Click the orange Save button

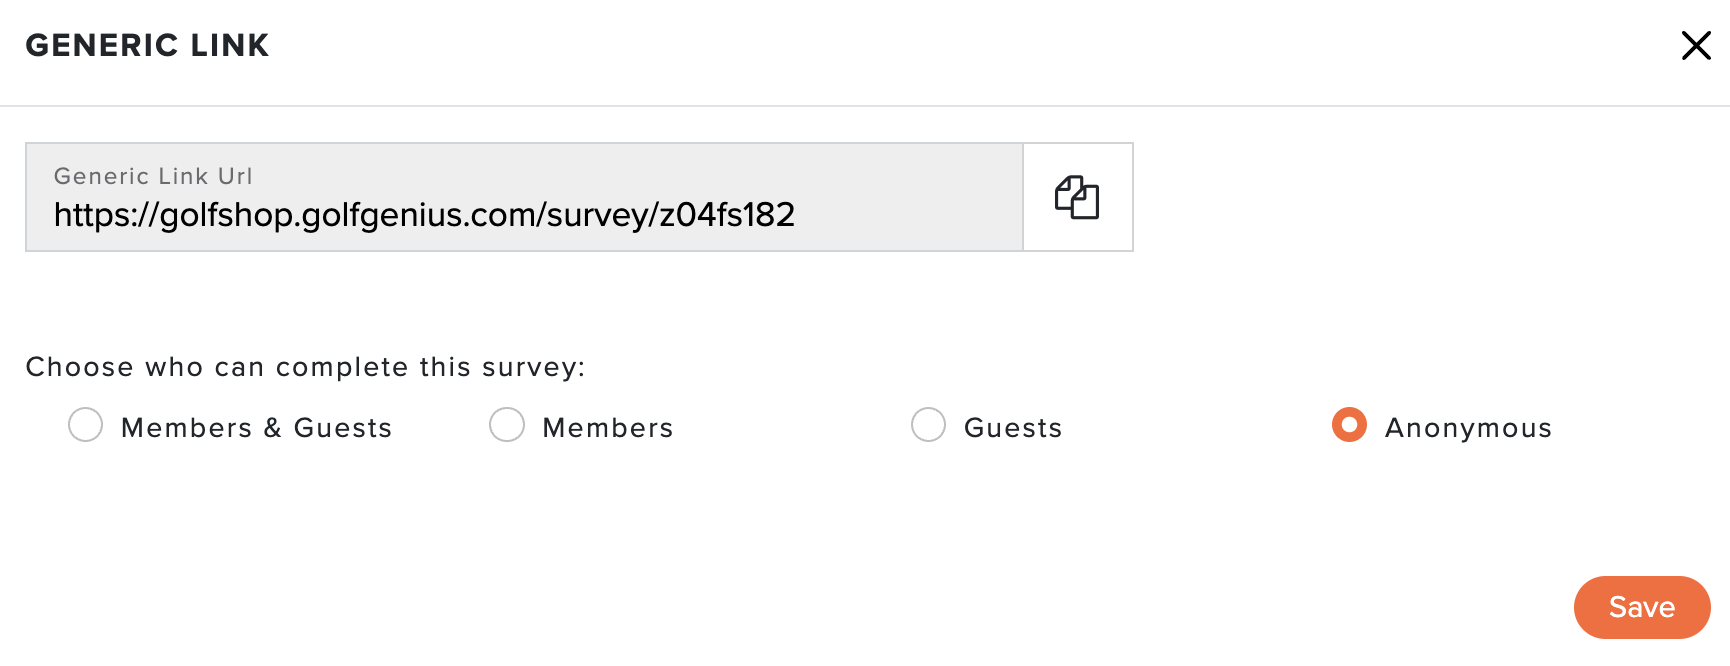point(1642,607)
